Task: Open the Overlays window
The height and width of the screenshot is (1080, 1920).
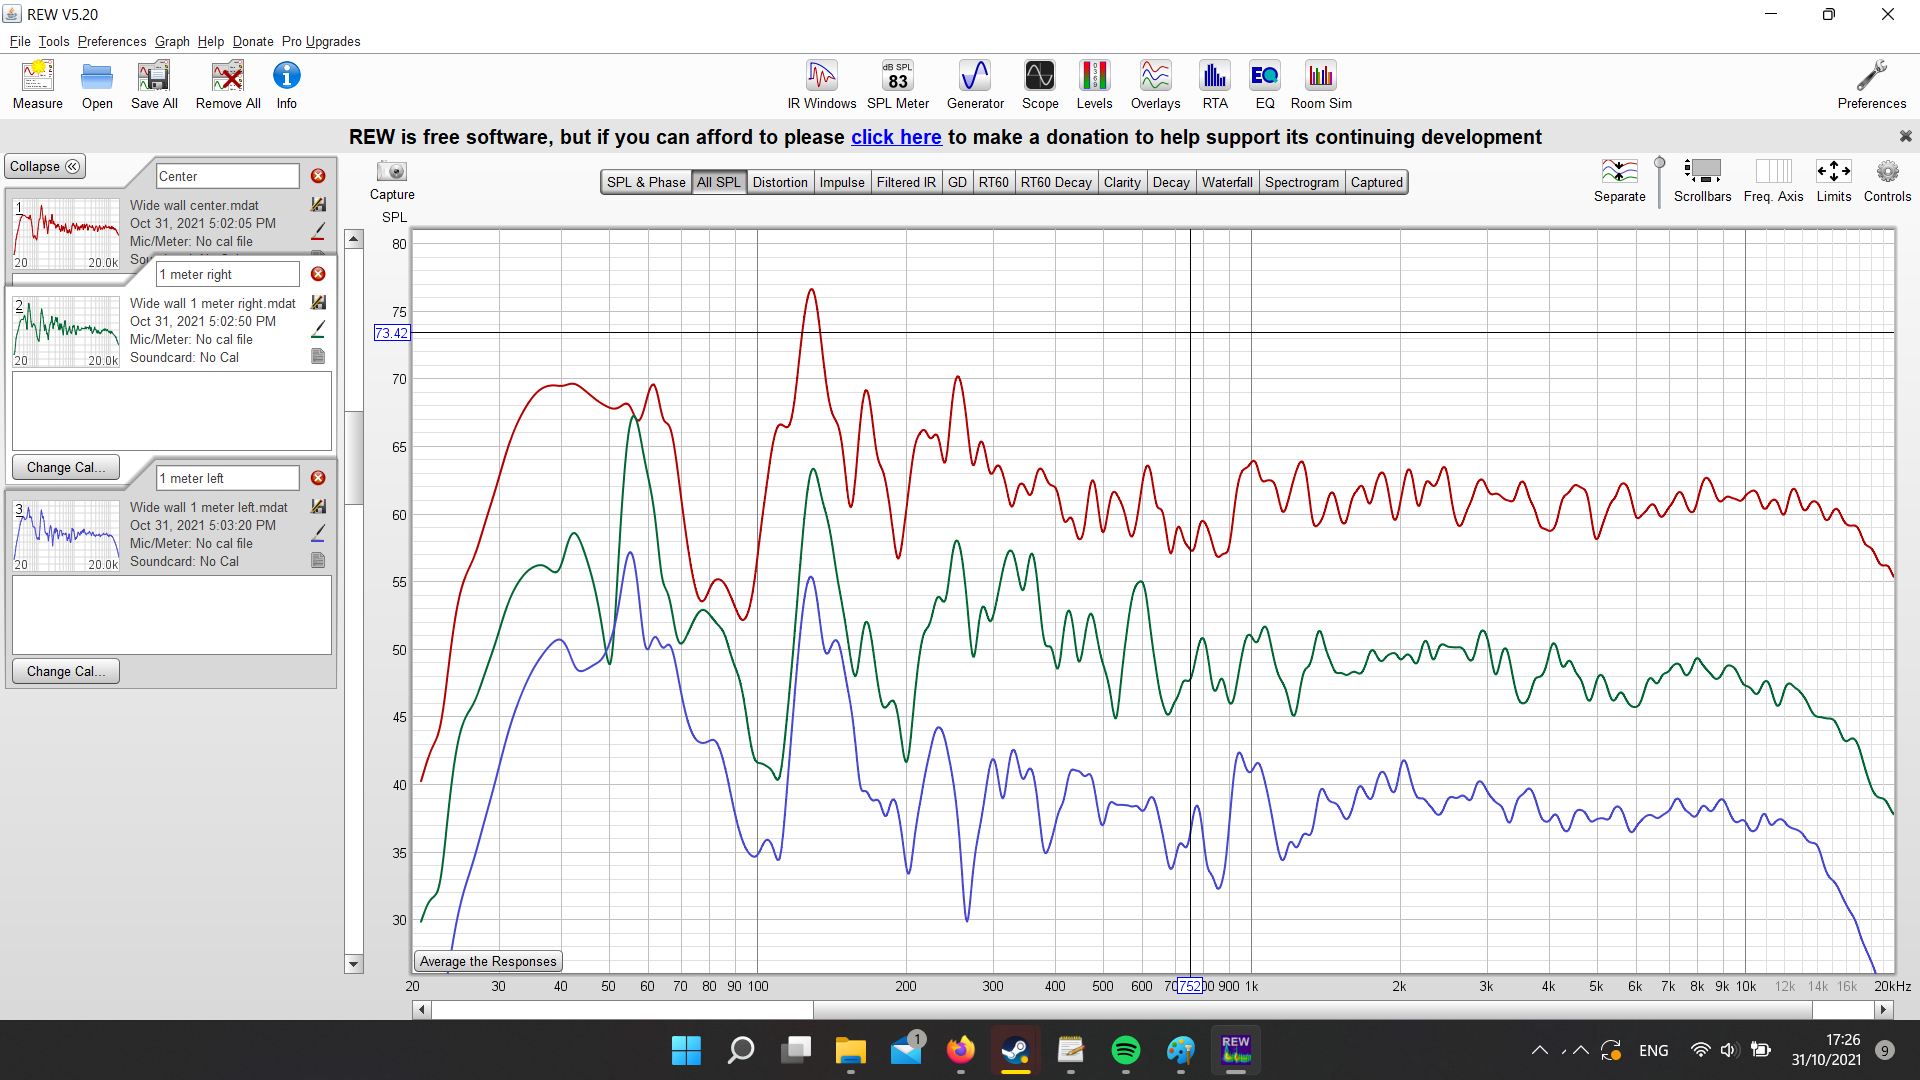Action: coord(1155,84)
